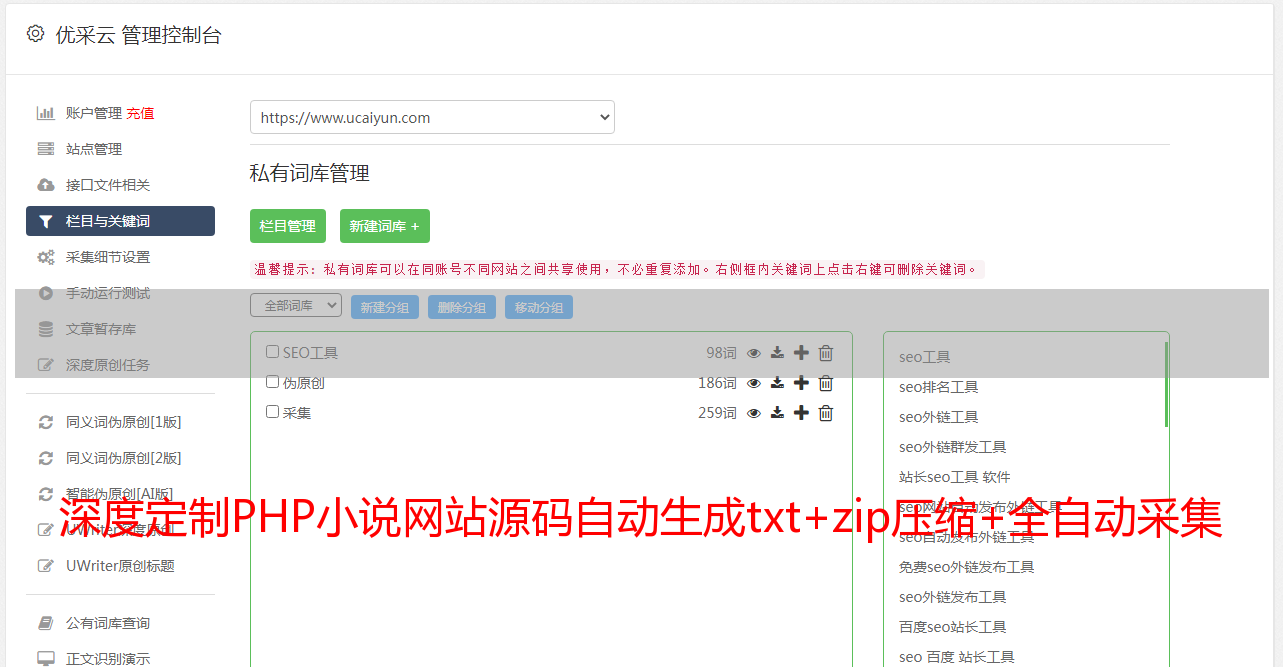The height and width of the screenshot is (667, 1283).
Task: Select keyword seo外链群发工具
Action: click(953, 447)
